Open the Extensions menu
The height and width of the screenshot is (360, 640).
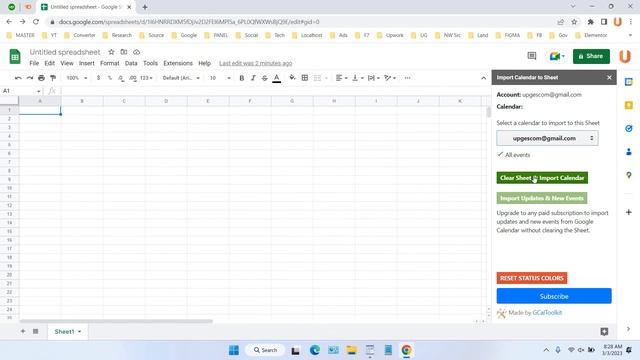178,63
